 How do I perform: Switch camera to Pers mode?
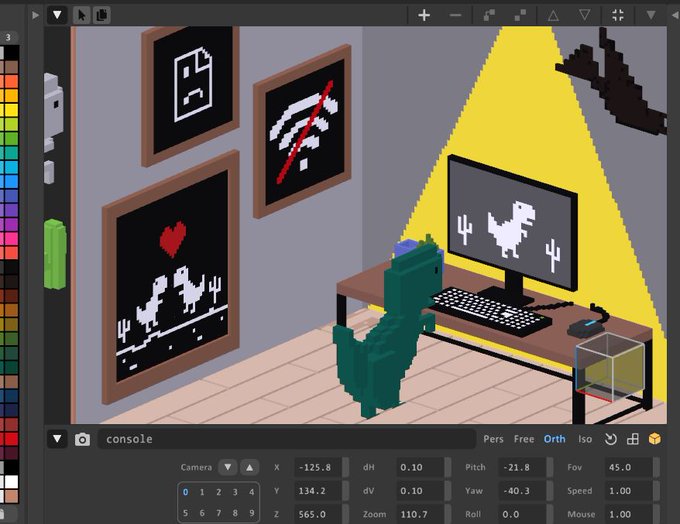point(493,439)
